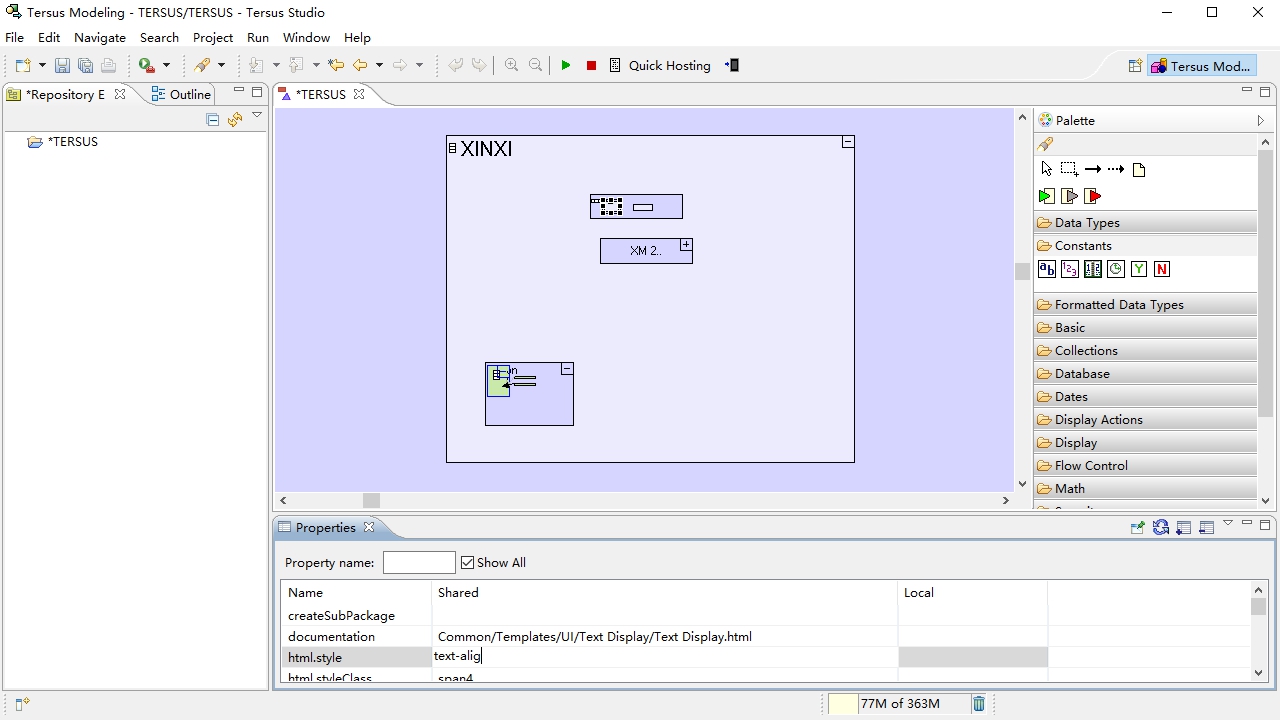This screenshot has height=720, width=1280.
Task: Toggle the Show All checkbox
Action: tap(467, 563)
